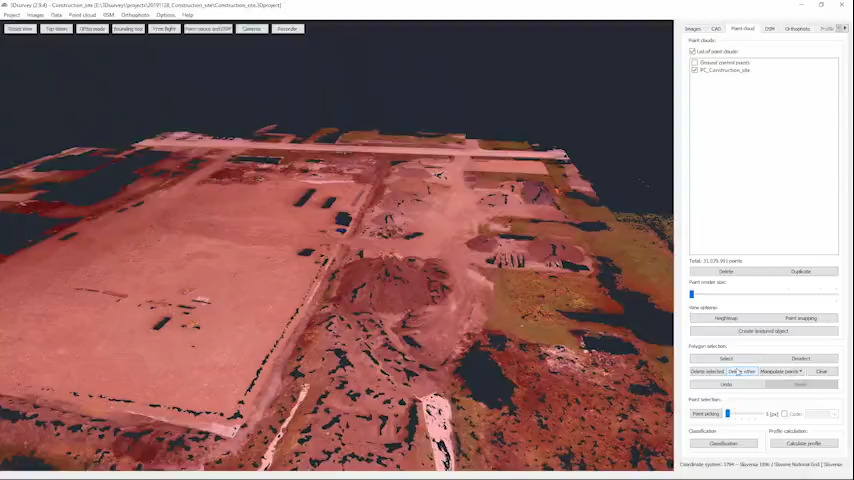Open the Code combo box

point(821,414)
